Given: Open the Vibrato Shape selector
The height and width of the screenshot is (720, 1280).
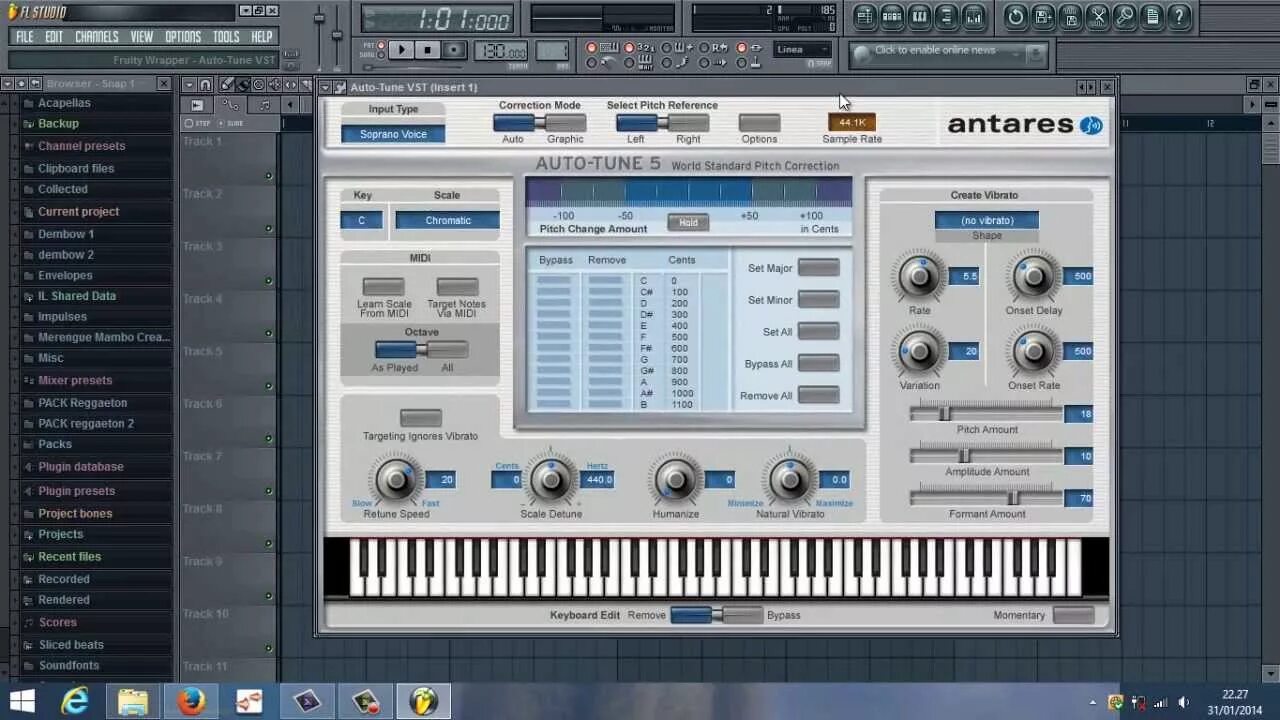Looking at the screenshot, I should 986,220.
